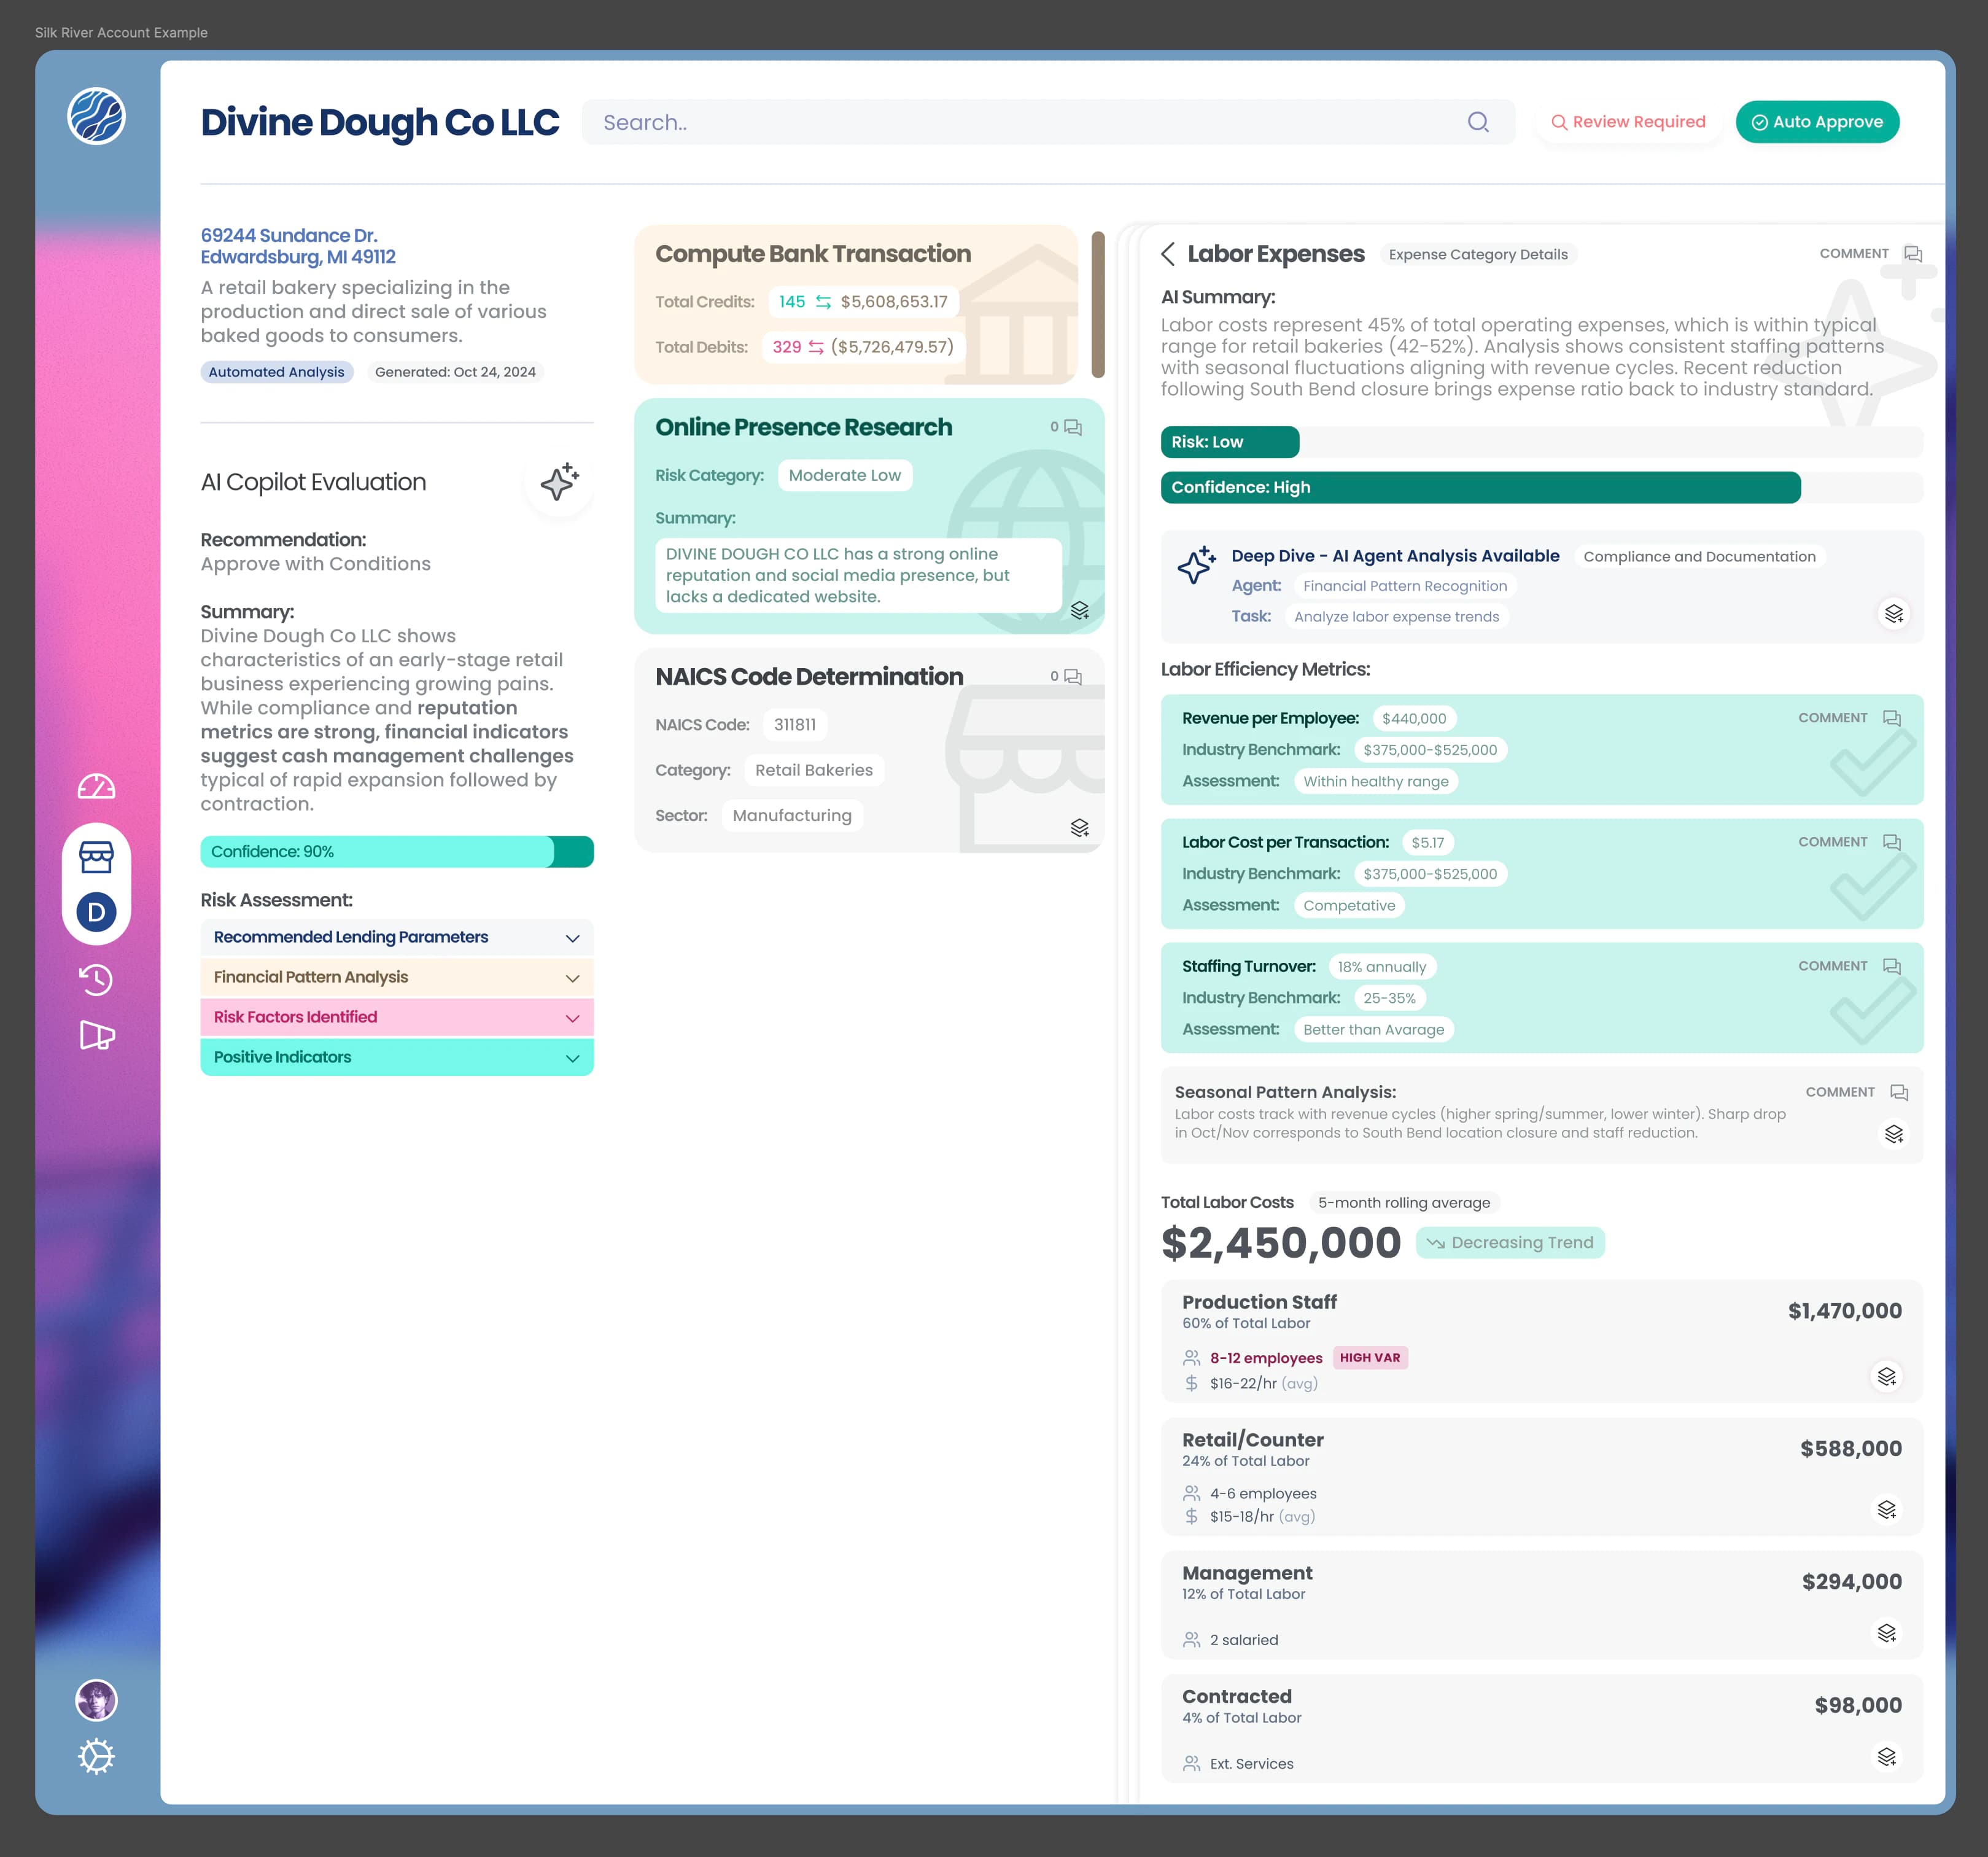Image resolution: width=1988 pixels, height=1857 pixels.
Task: Click the megaphone sidebar icon
Action: [96, 1035]
